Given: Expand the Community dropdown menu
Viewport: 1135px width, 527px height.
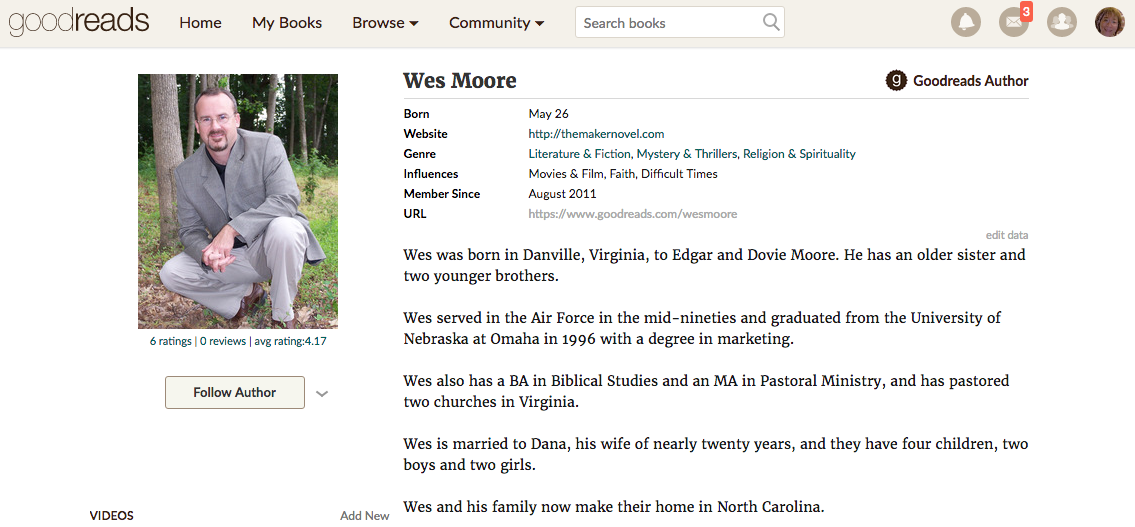Looking at the screenshot, I should coord(497,23).
